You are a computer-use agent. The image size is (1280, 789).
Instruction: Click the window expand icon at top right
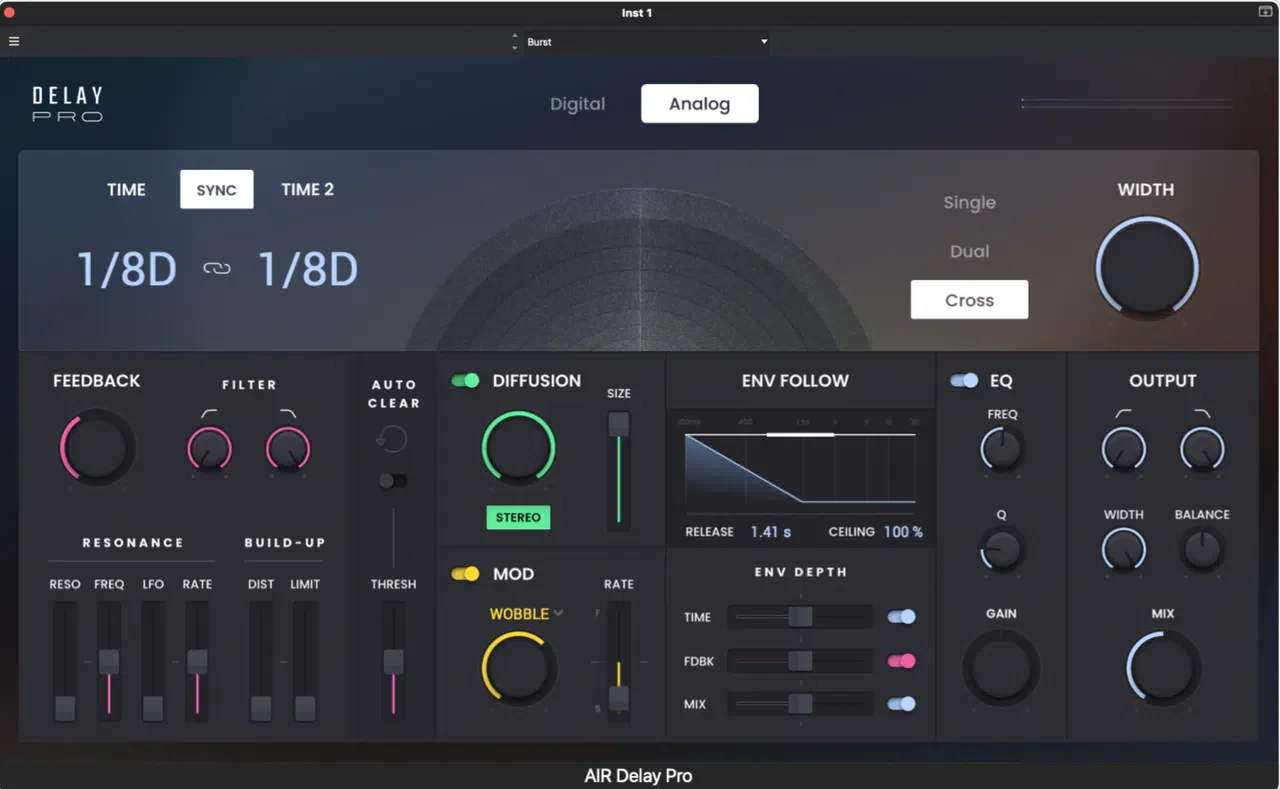coord(1265,12)
